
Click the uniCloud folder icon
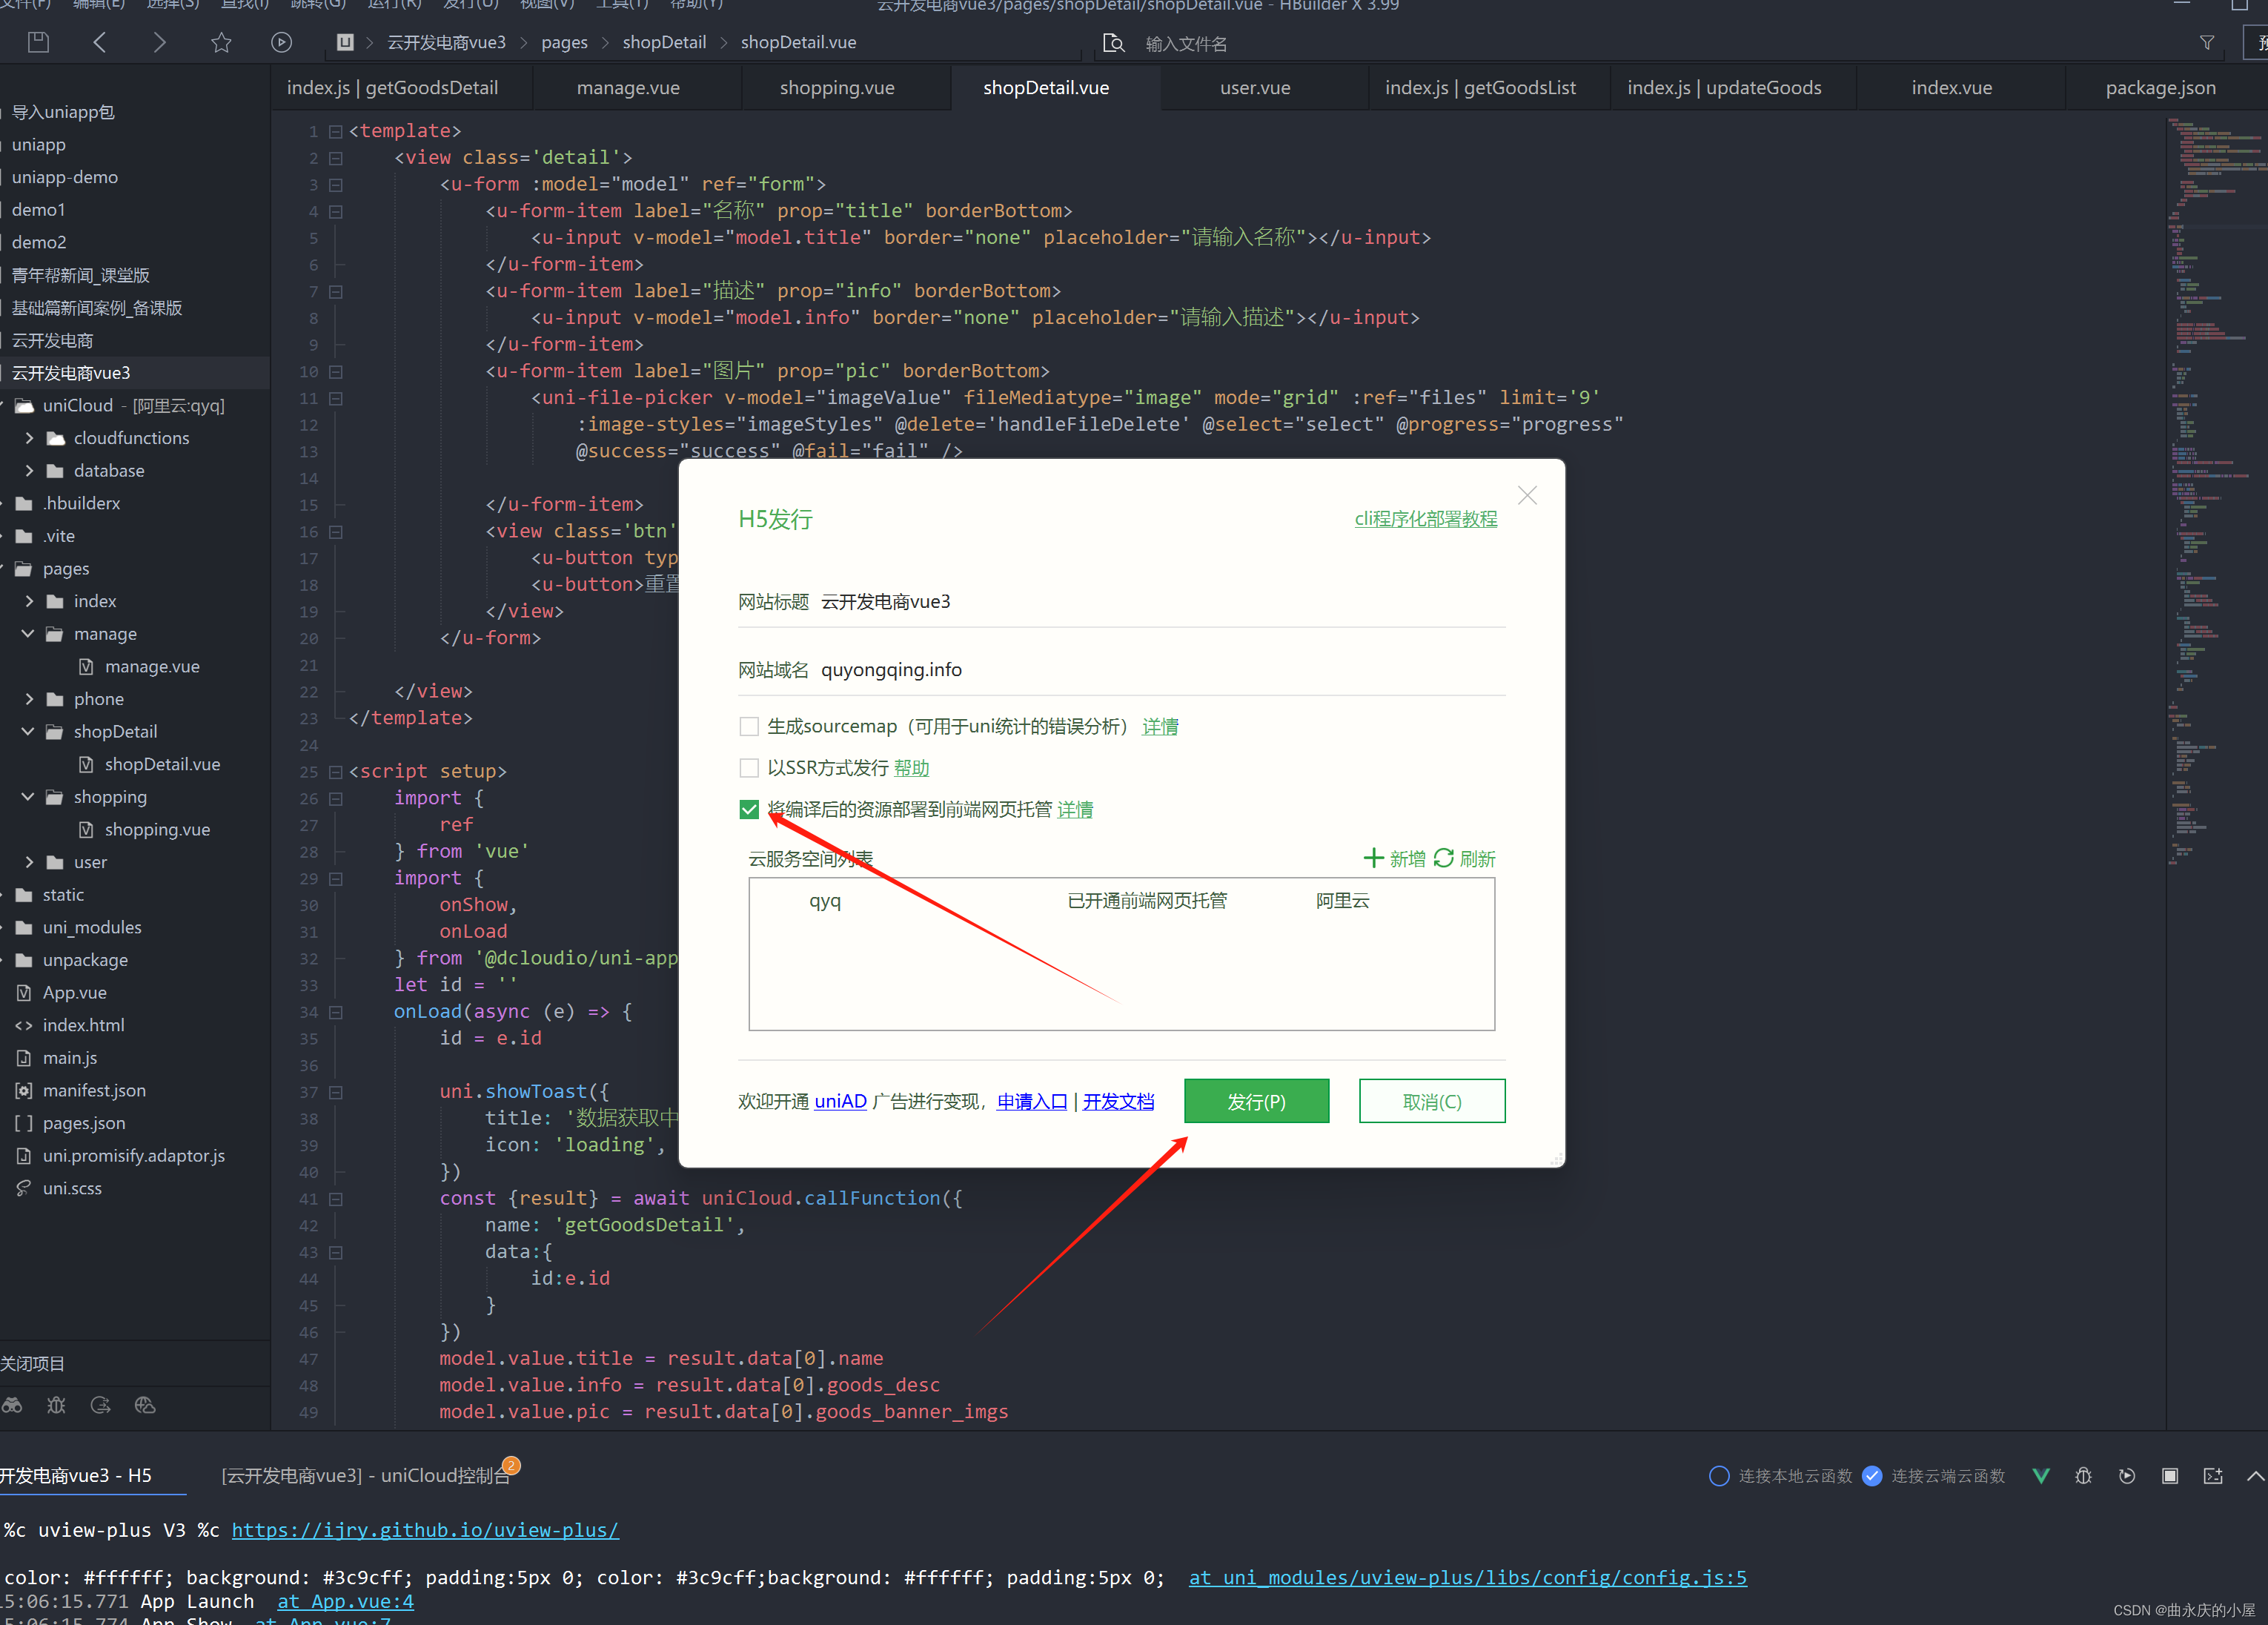24,405
